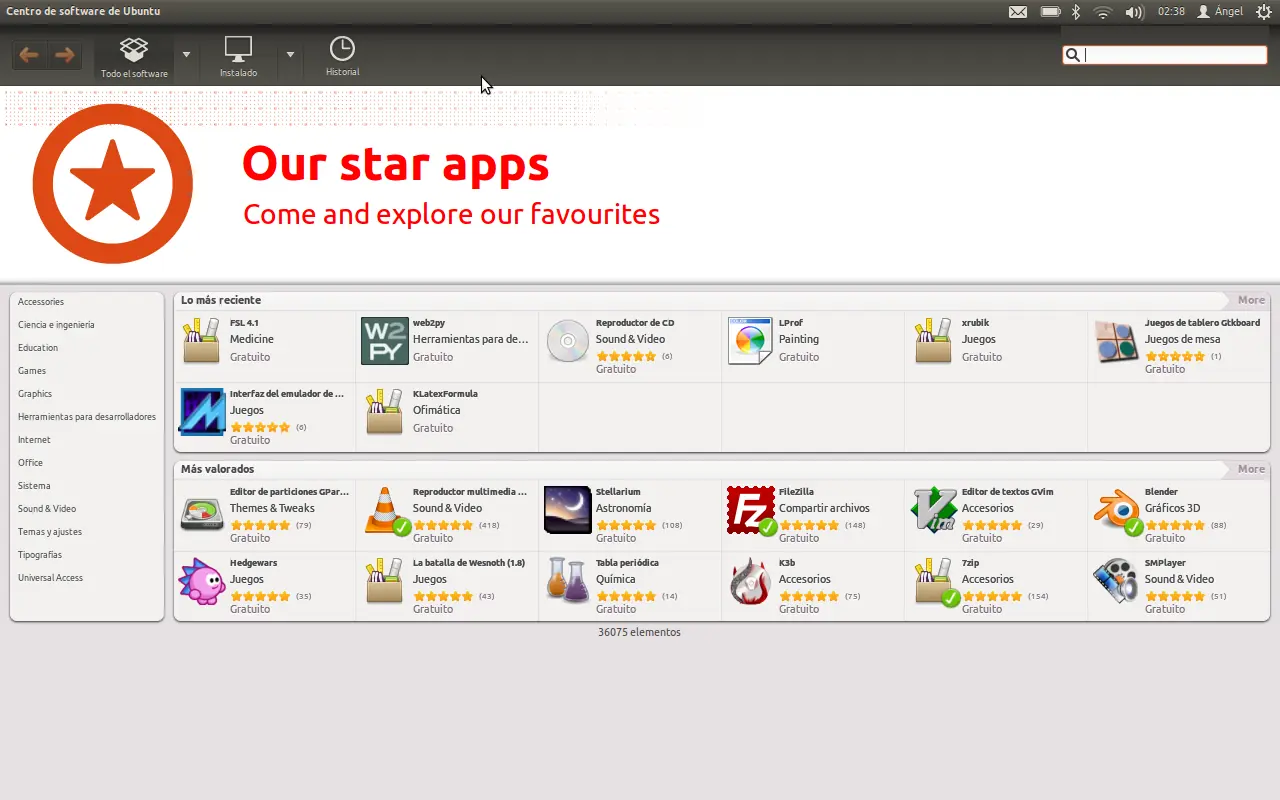Open Tabla periódica flasks icon
Screen dimensions: 1280x800
568,581
